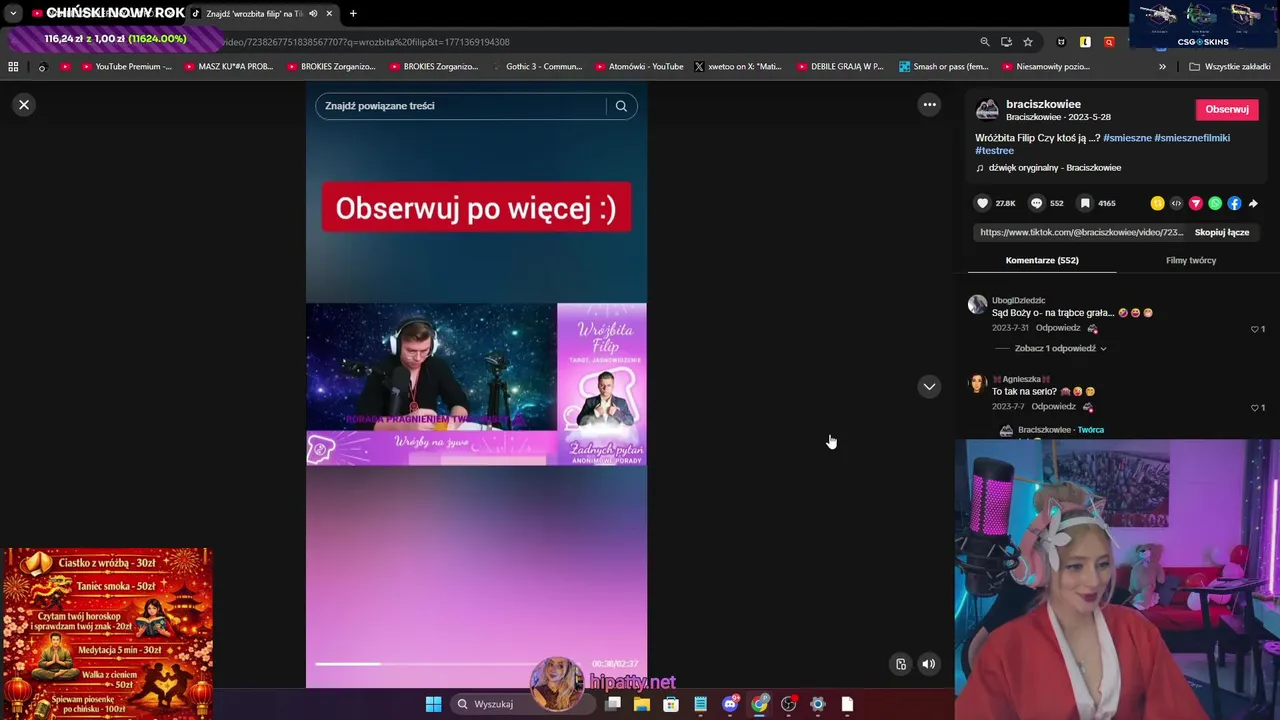
Task: Open the bookmarks apps grid icon
Action: coord(13,67)
